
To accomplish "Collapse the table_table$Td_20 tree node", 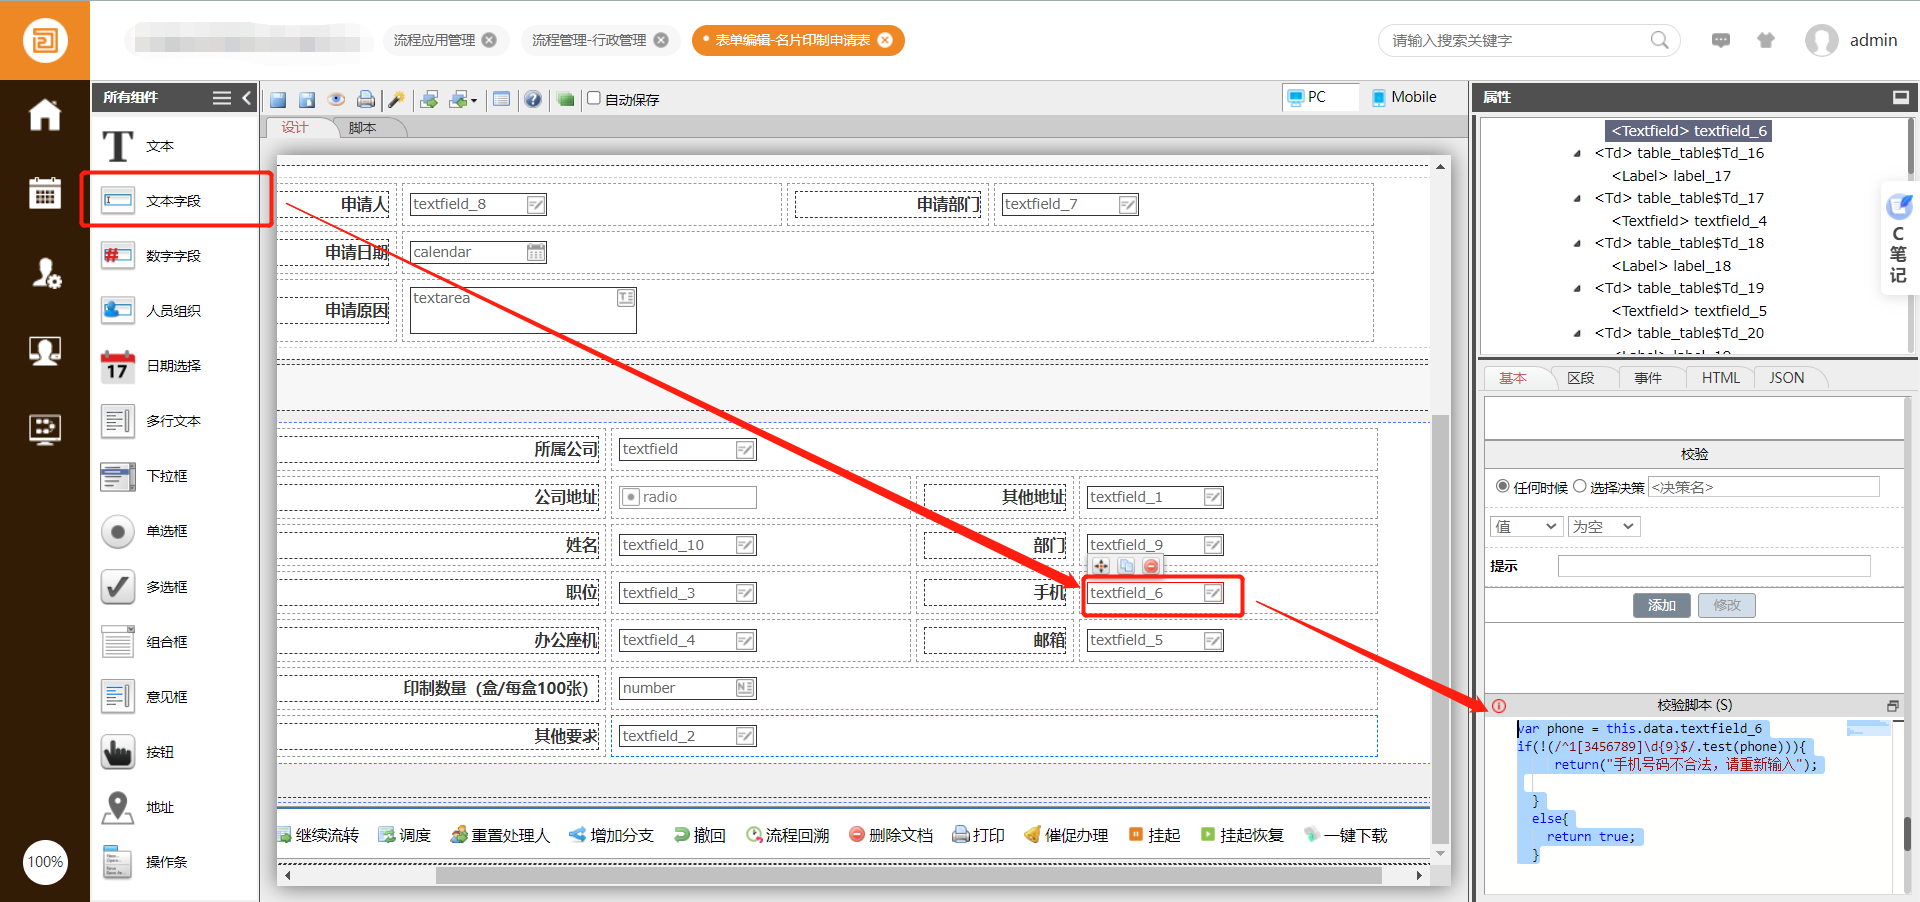I will [1577, 334].
